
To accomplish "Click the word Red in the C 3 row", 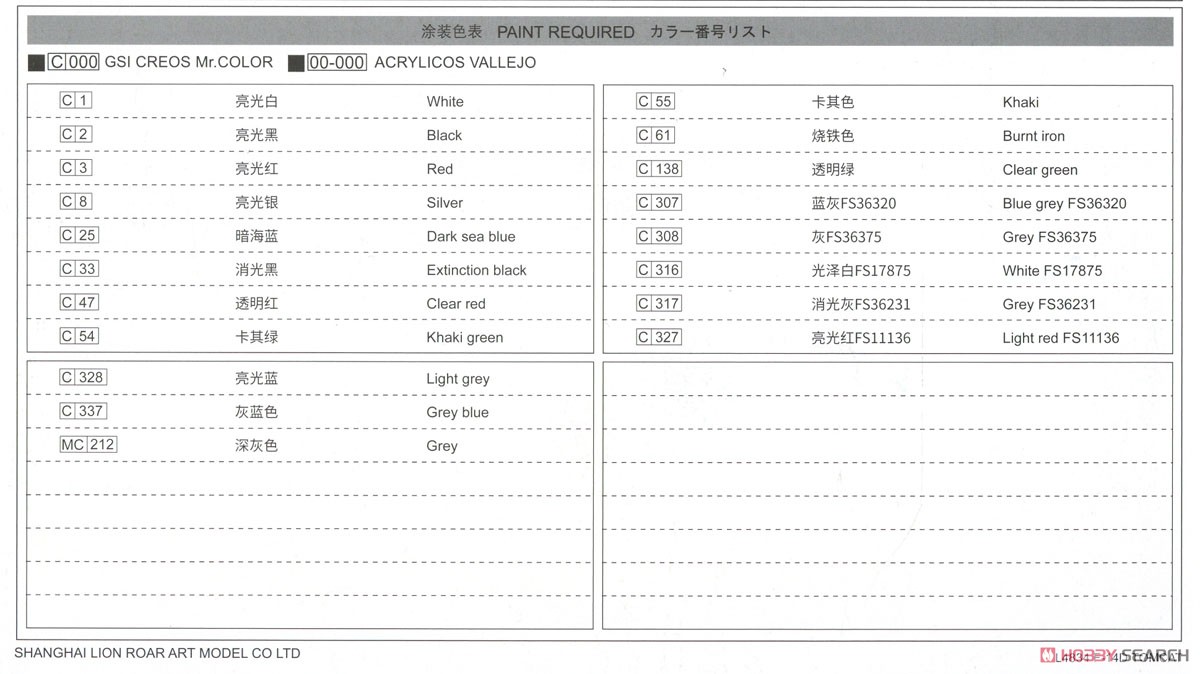I will 440,169.
